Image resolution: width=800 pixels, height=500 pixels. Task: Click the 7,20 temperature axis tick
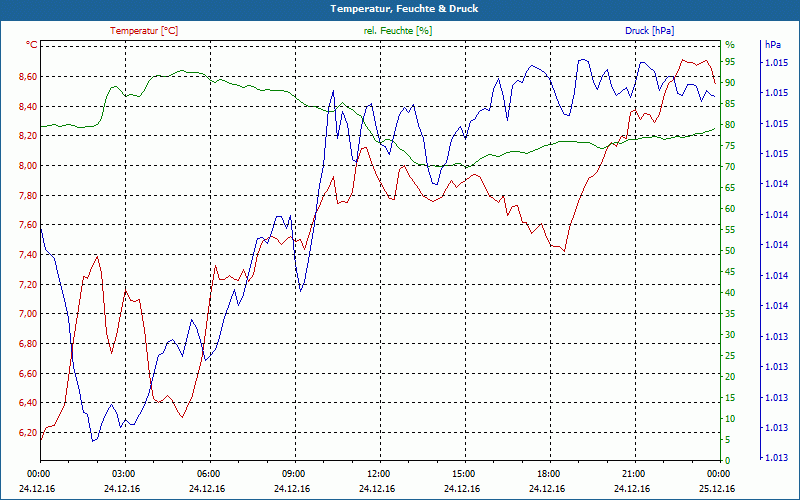[28, 284]
